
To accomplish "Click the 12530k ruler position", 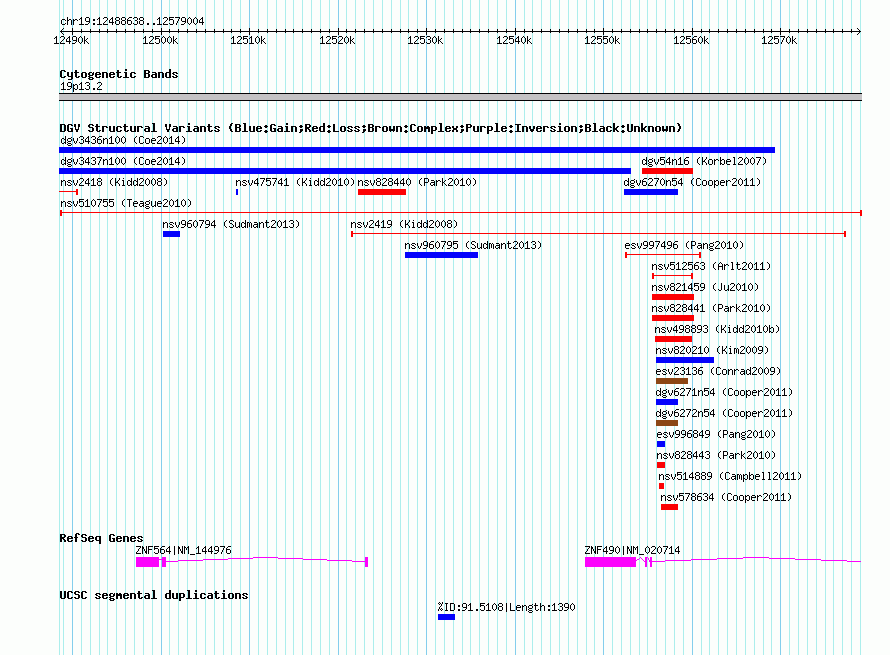I will click(425, 40).
